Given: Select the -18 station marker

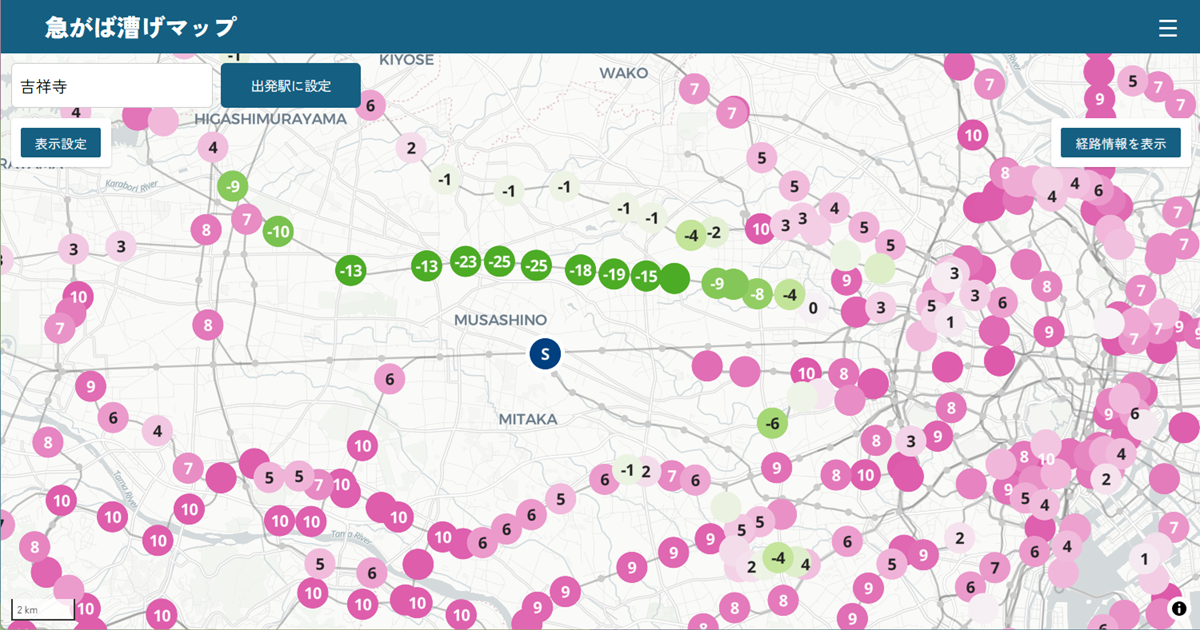Looking at the screenshot, I should pyautogui.click(x=581, y=271).
